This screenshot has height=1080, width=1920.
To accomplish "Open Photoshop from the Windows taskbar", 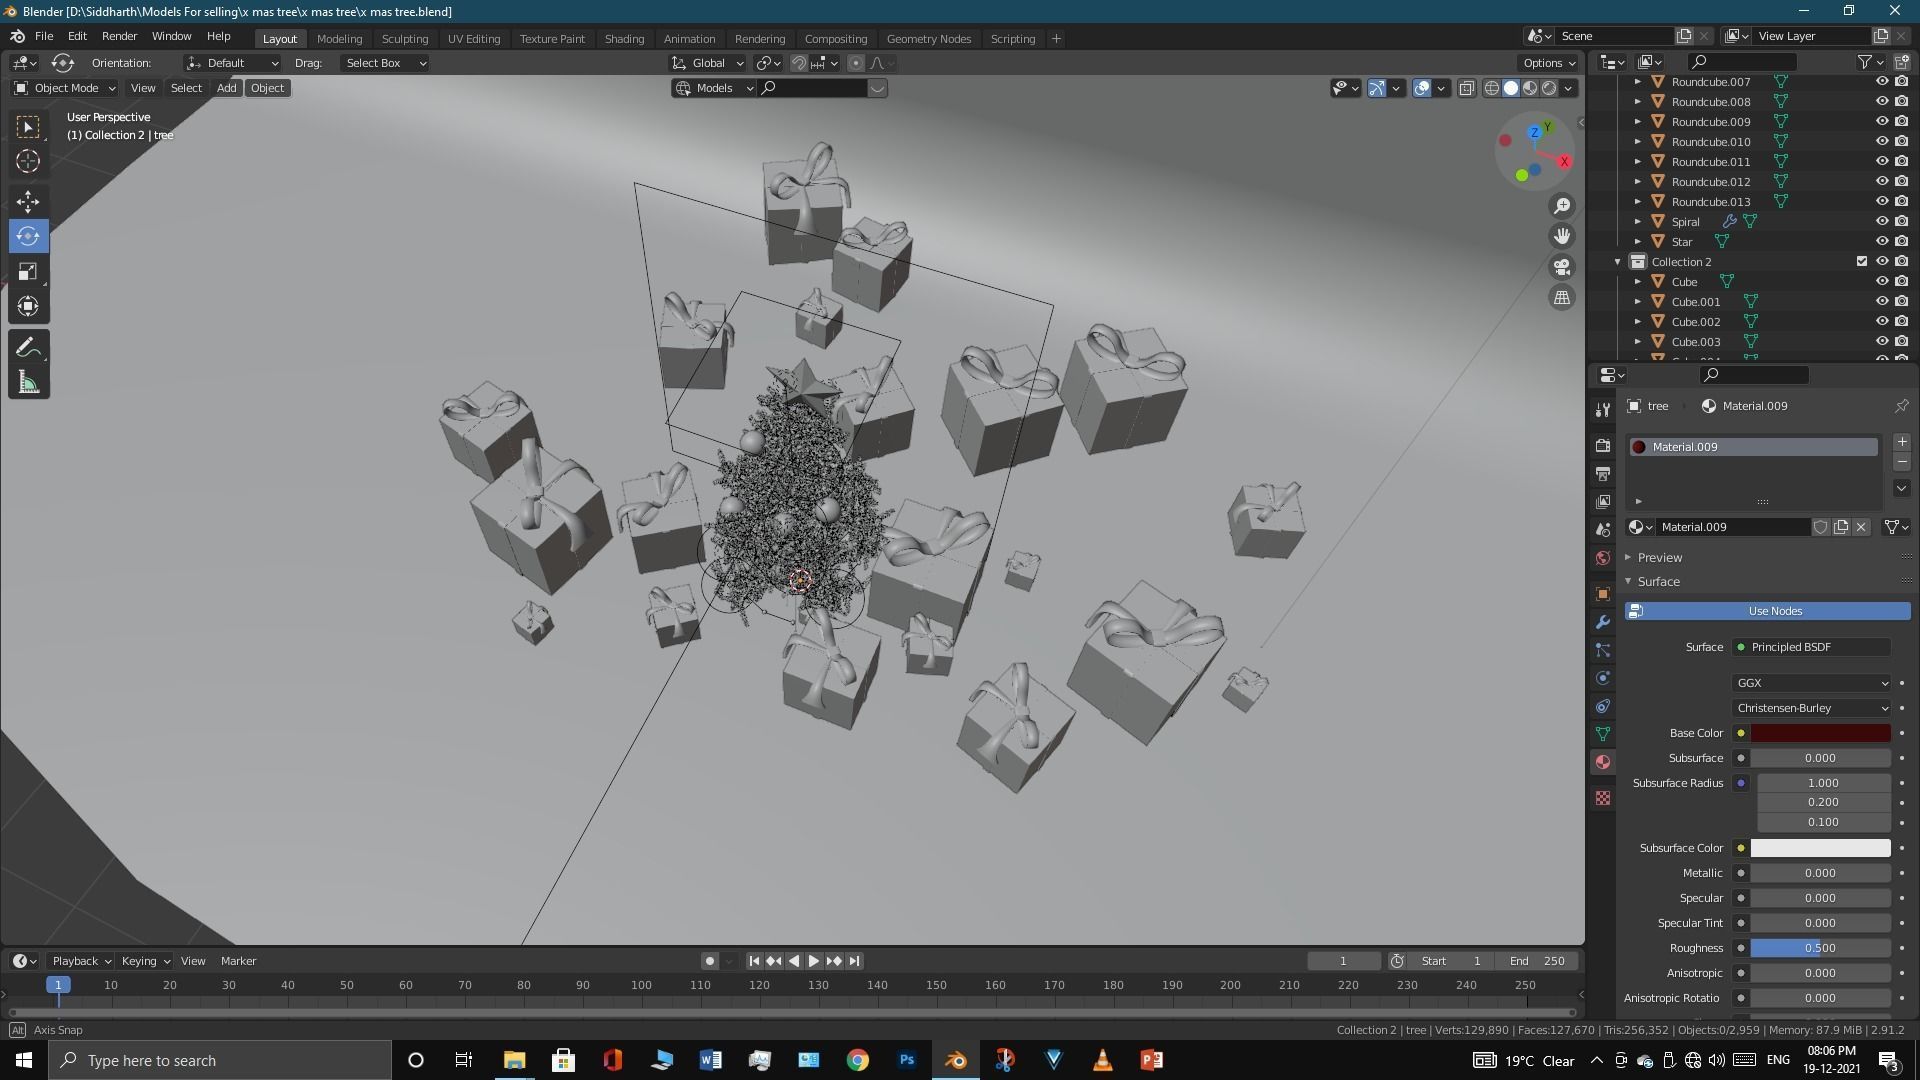I will [x=906, y=1060].
